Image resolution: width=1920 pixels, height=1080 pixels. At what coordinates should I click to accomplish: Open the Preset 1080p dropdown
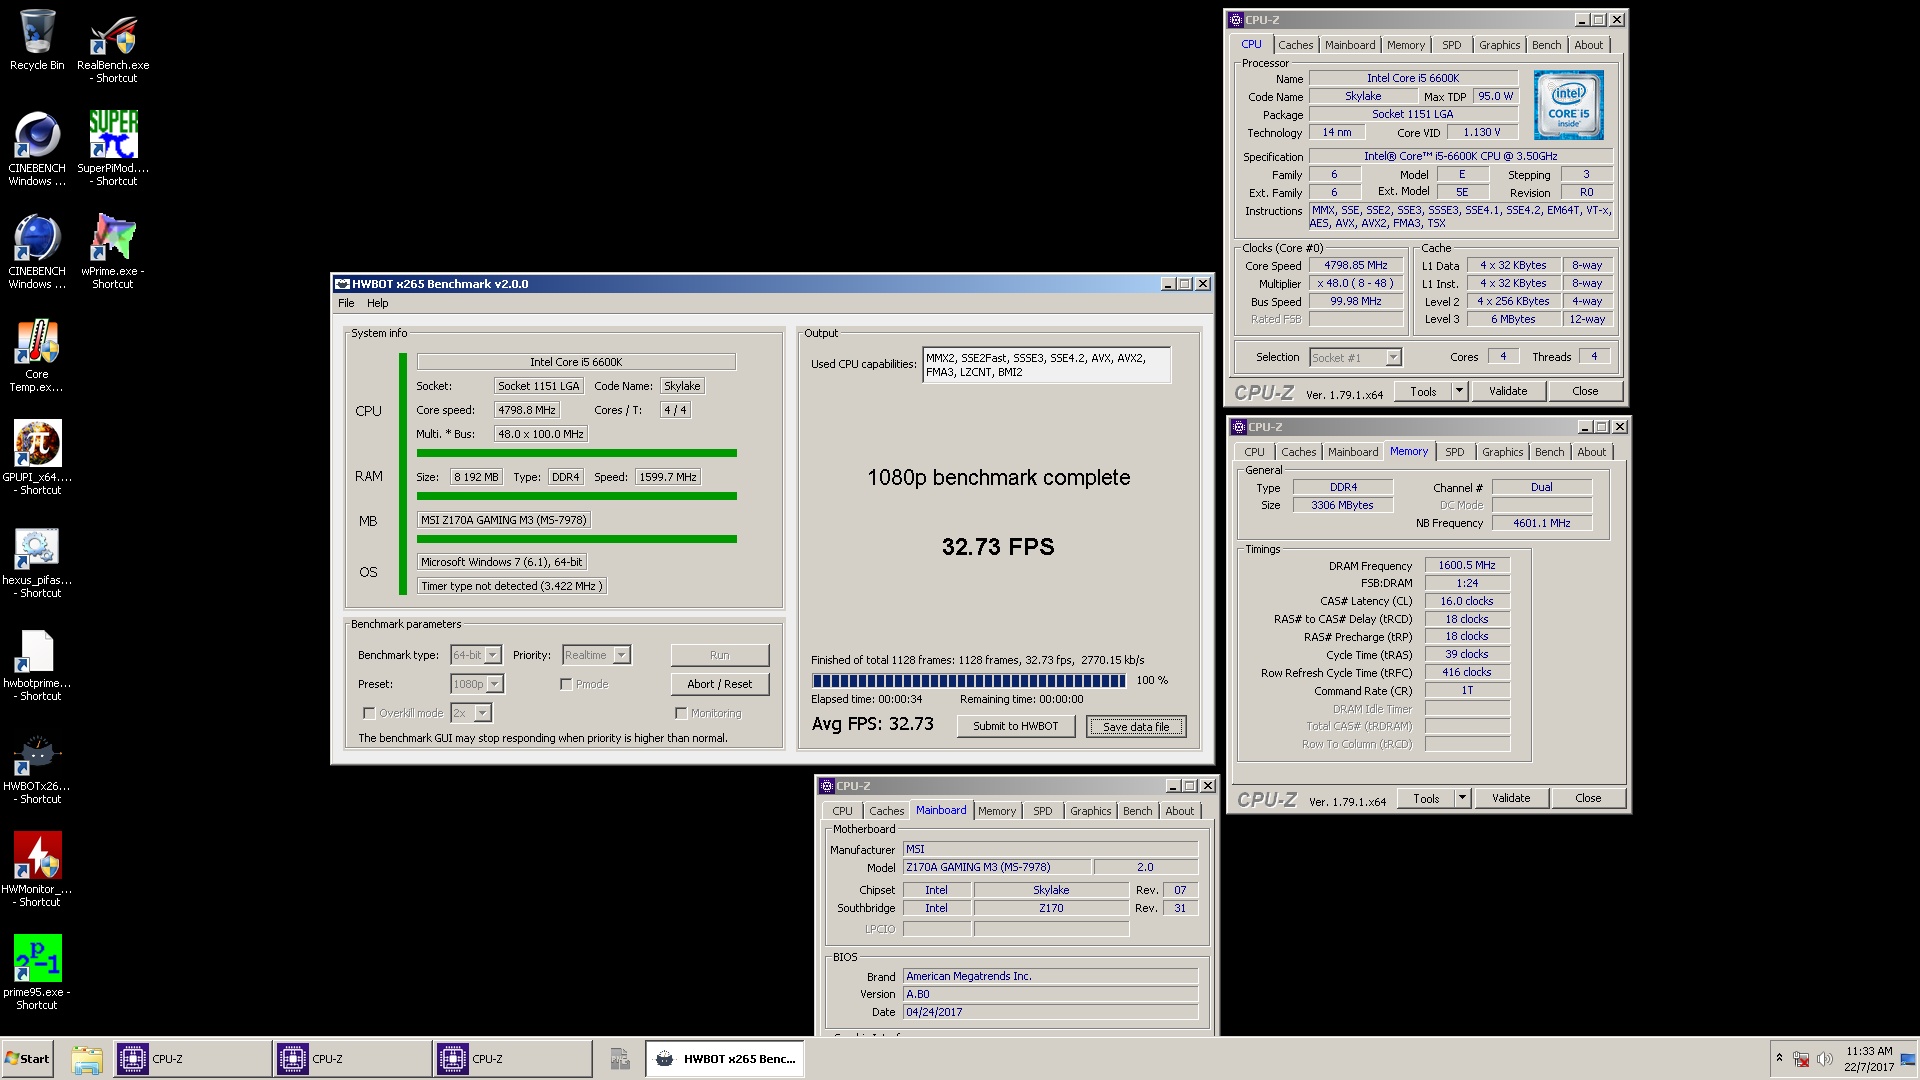click(x=495, y=684)
